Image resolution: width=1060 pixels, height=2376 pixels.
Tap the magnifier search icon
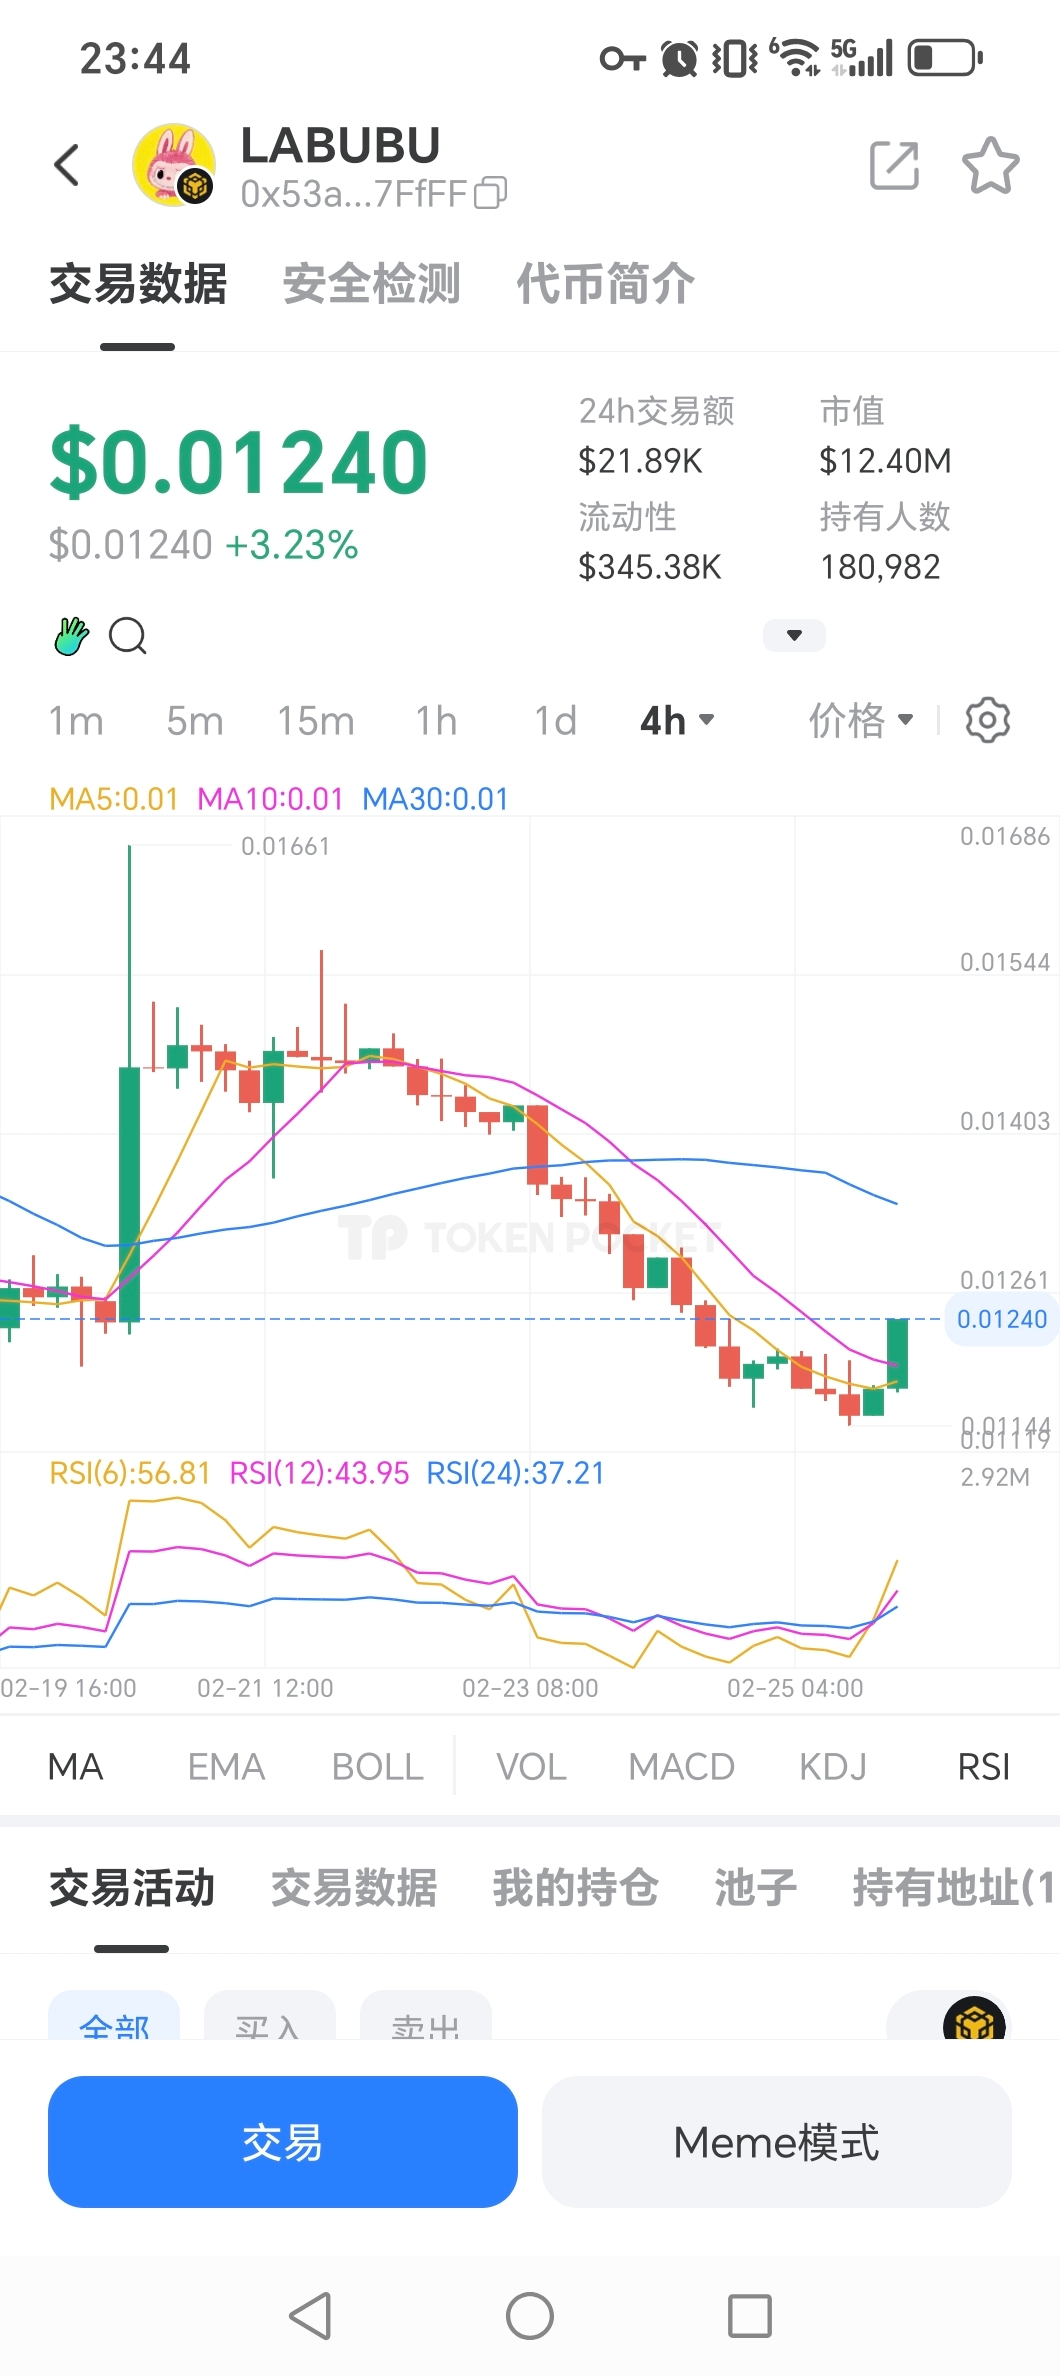click(x=128, y=636)
